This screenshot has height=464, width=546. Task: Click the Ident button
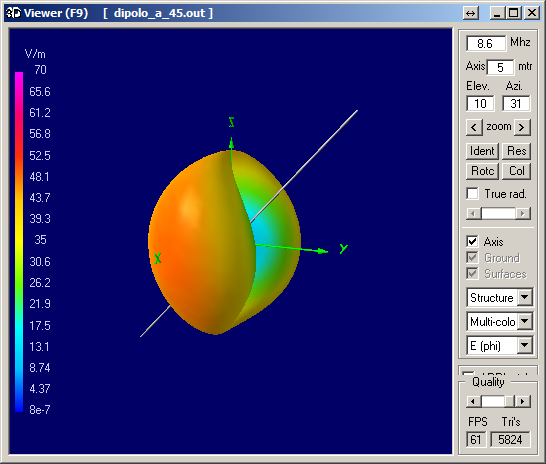(482, 151)
